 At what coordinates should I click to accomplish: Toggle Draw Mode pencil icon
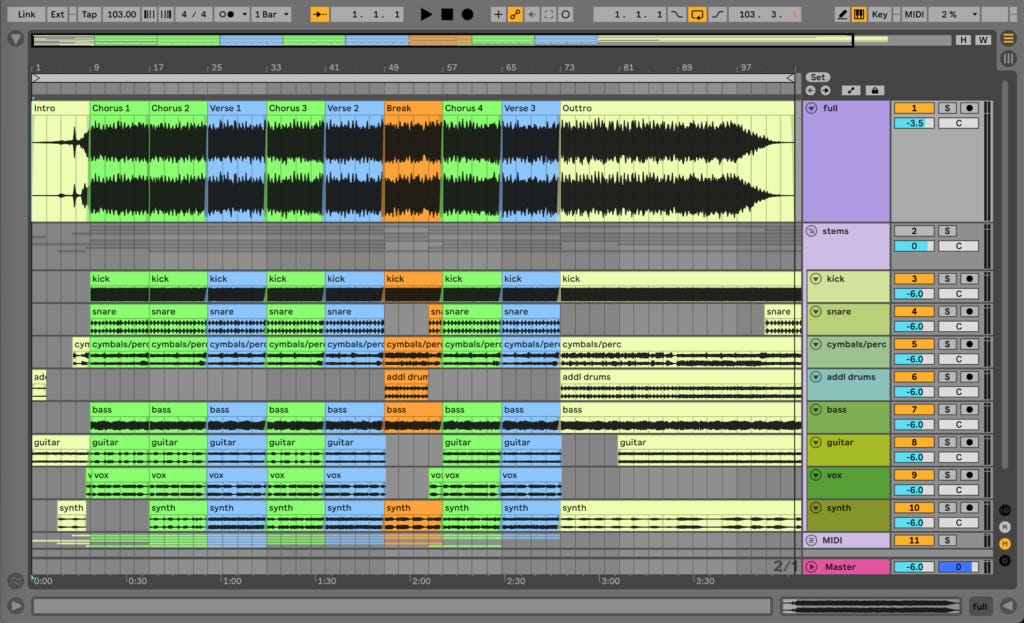click(x=842, y=14)
